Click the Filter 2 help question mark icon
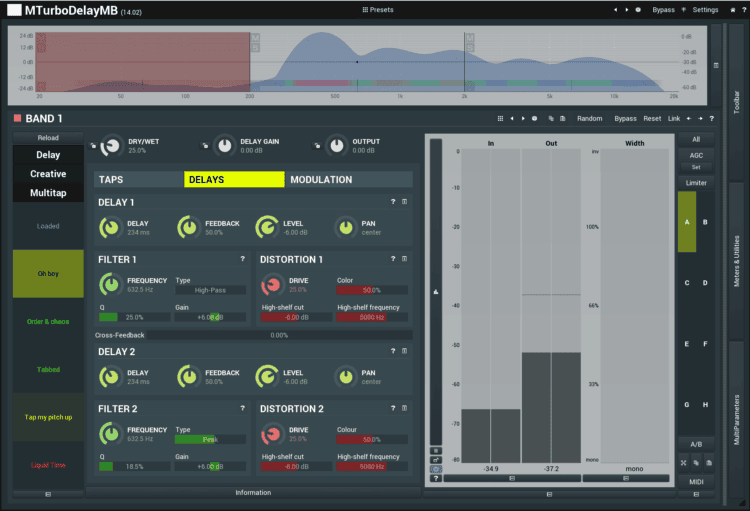Screen dimensions: 750x511 tap(242, 408)
